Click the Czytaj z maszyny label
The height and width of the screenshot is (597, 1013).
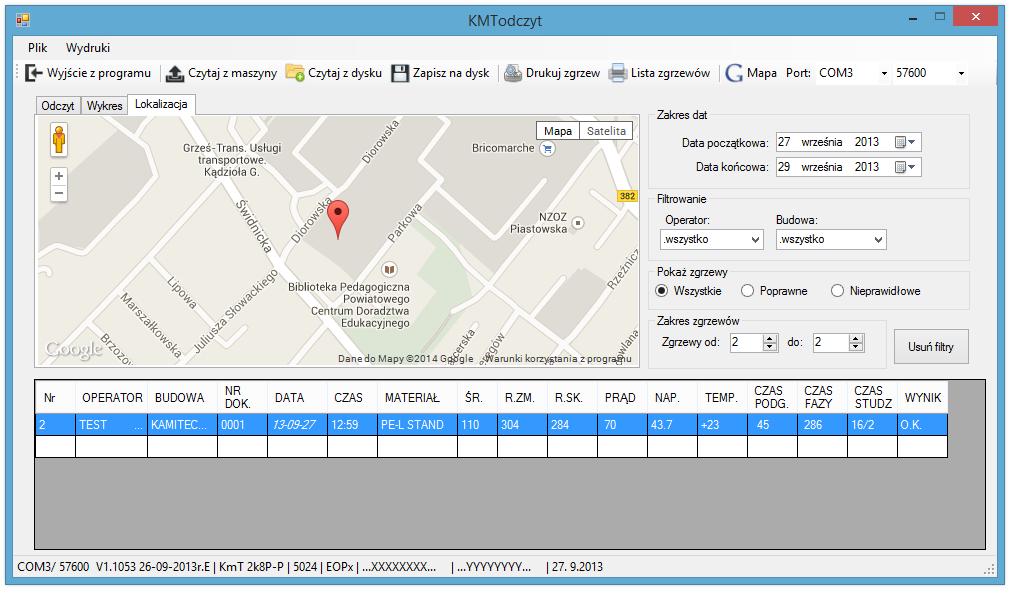point(233,73)
